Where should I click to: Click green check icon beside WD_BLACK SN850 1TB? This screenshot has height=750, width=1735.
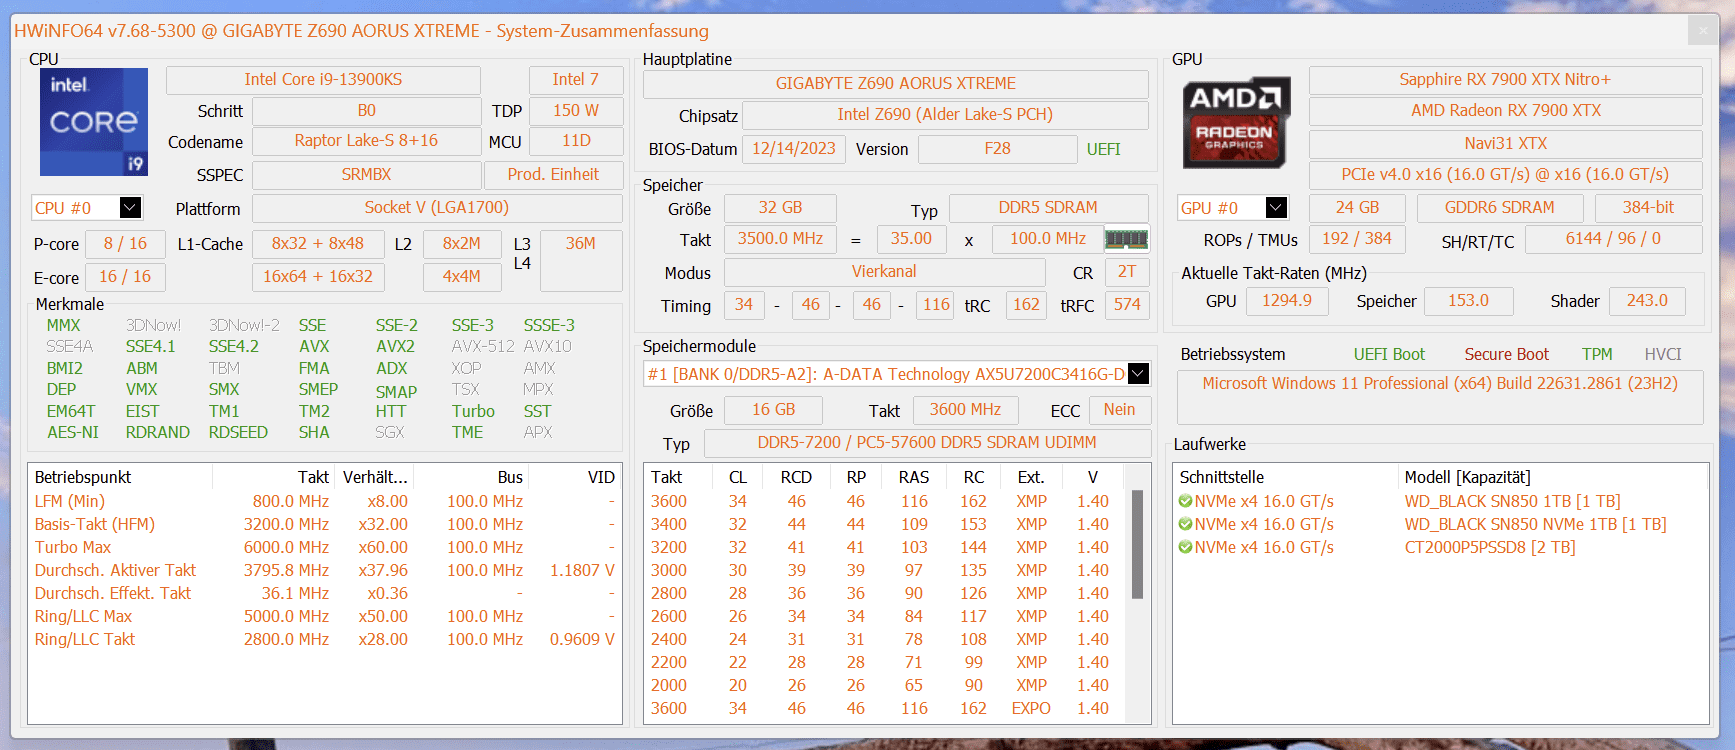(1185, 501)
